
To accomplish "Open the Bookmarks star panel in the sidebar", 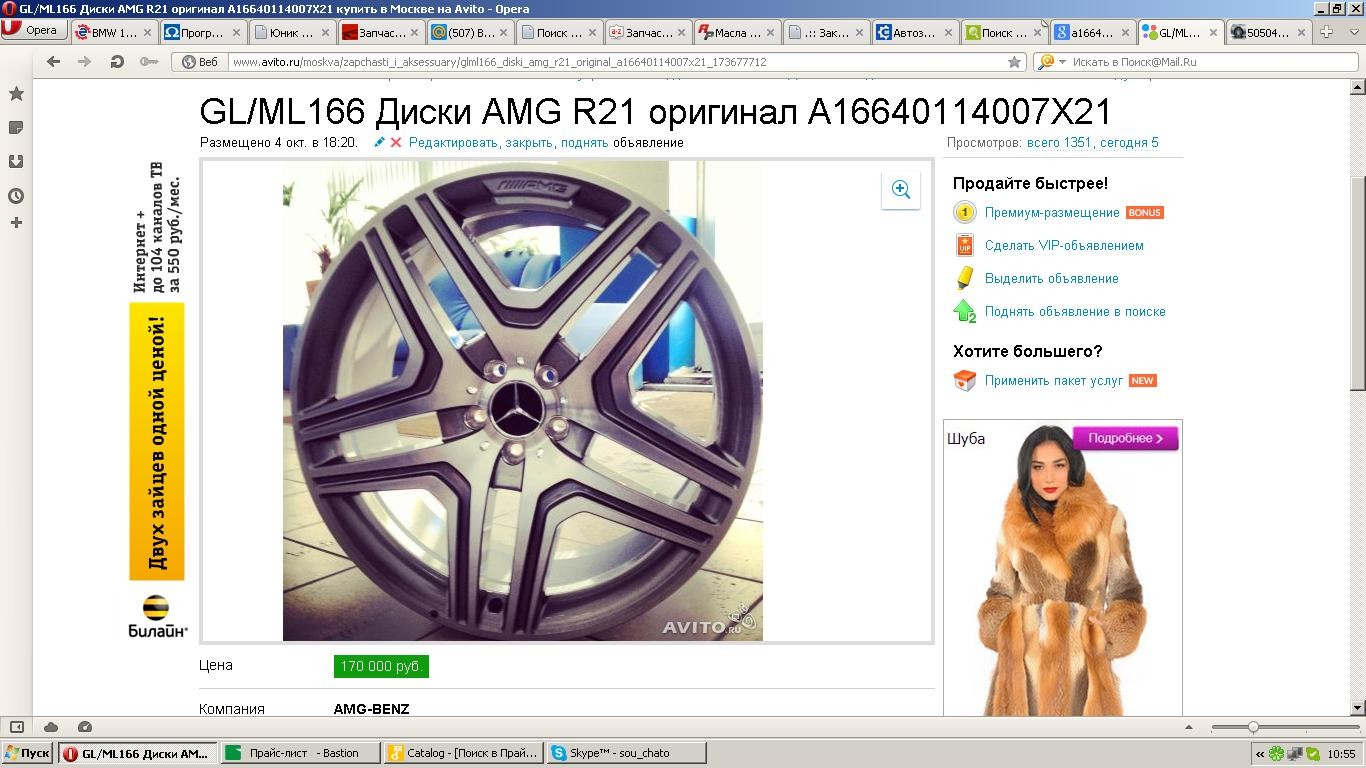I will [16, 94].
